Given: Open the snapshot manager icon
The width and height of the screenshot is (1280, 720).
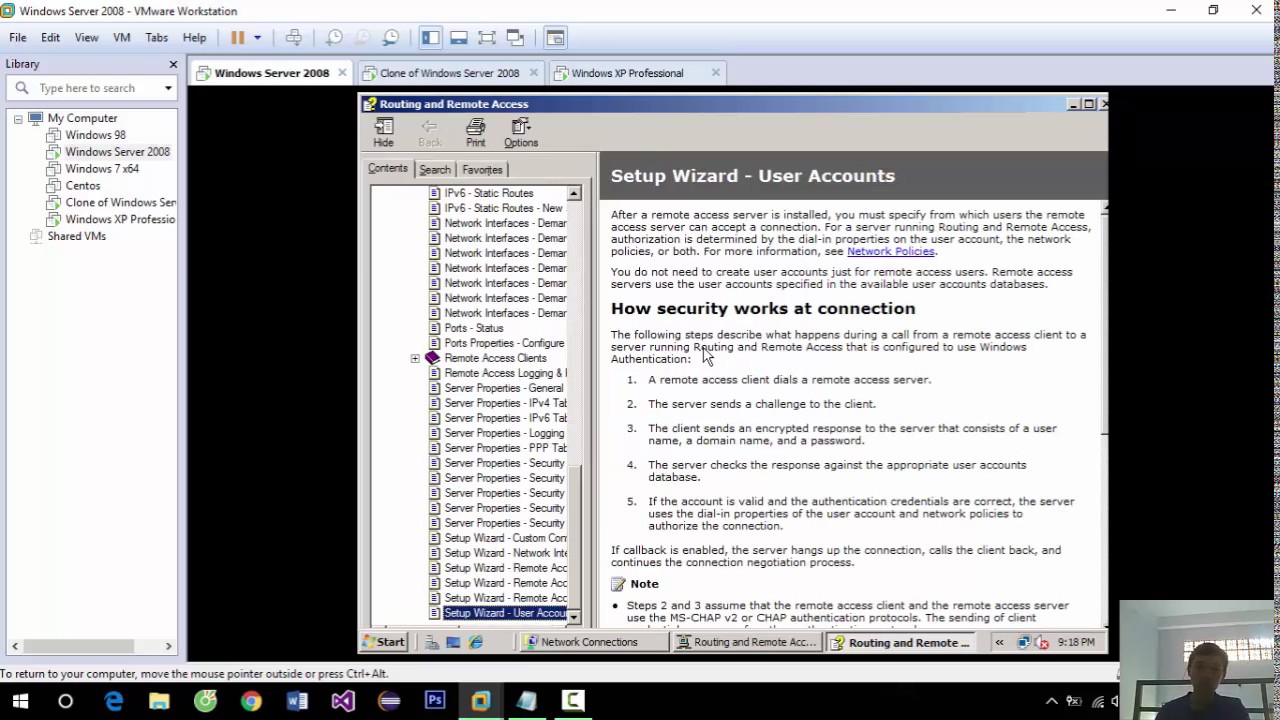Looking at the screenshot, I should pos(391,37).
